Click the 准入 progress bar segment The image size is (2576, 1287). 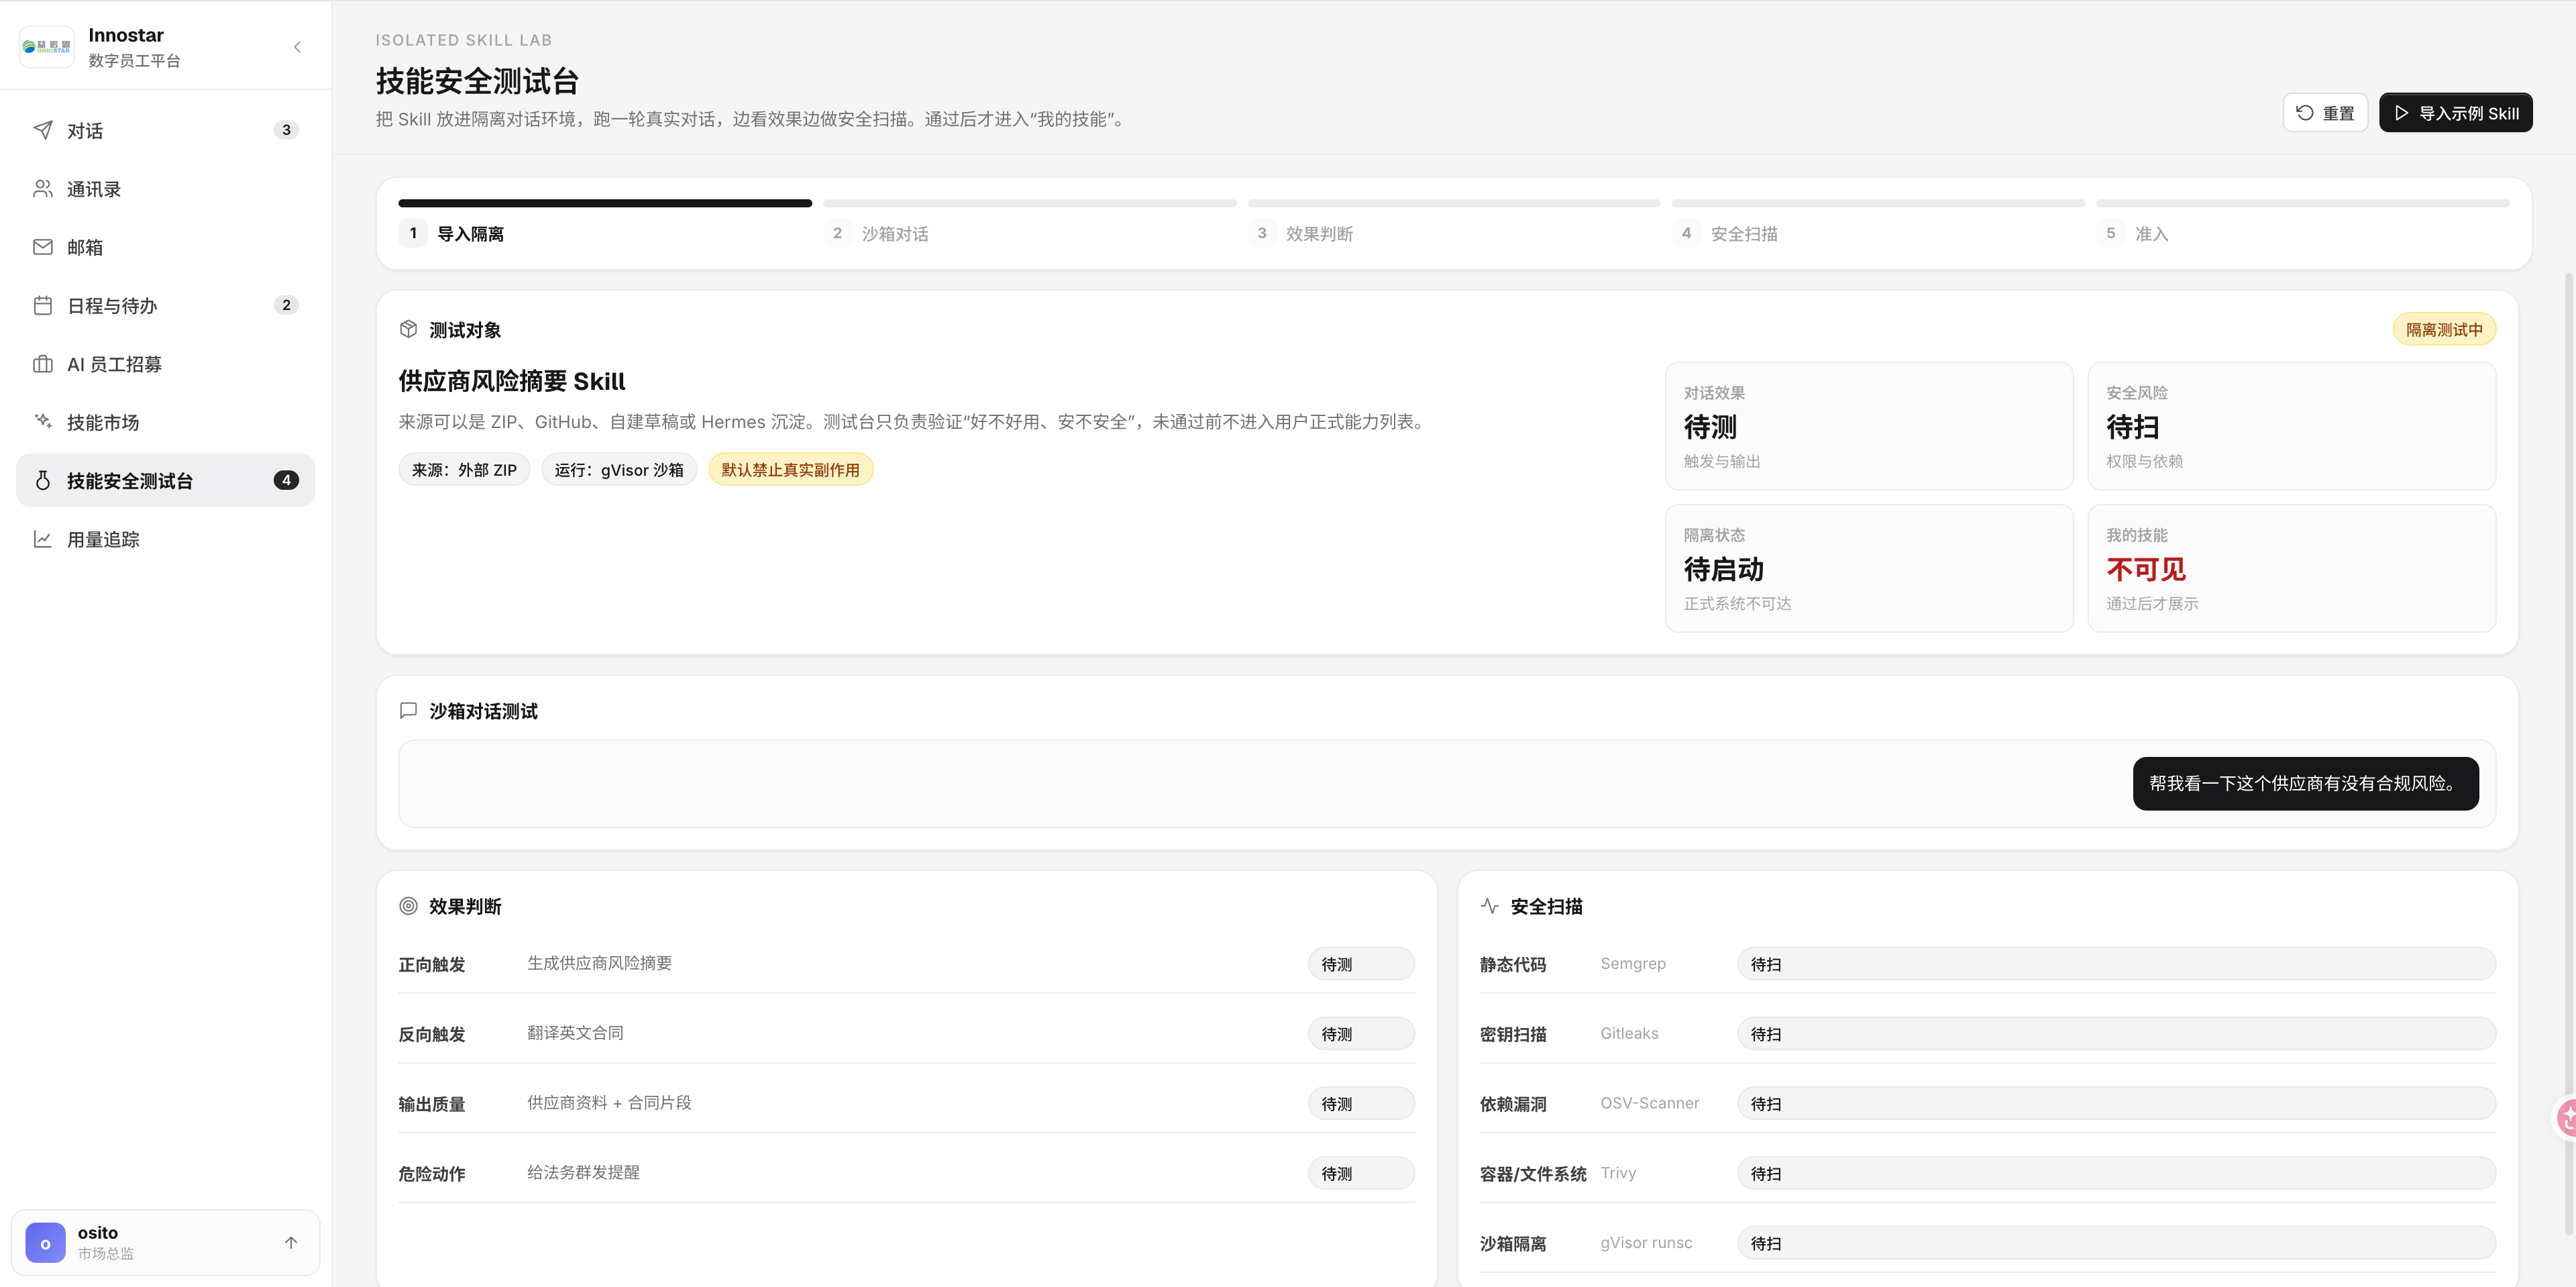point(2303,203)
